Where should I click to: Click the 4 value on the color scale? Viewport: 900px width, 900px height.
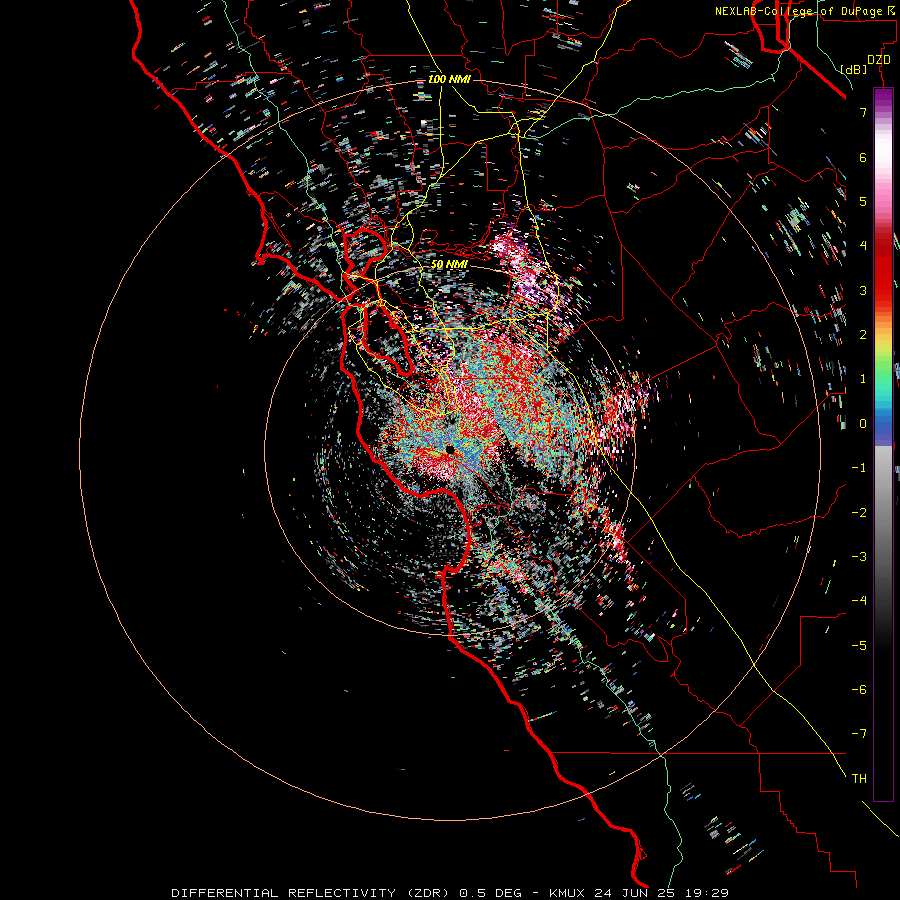[863, 246]
